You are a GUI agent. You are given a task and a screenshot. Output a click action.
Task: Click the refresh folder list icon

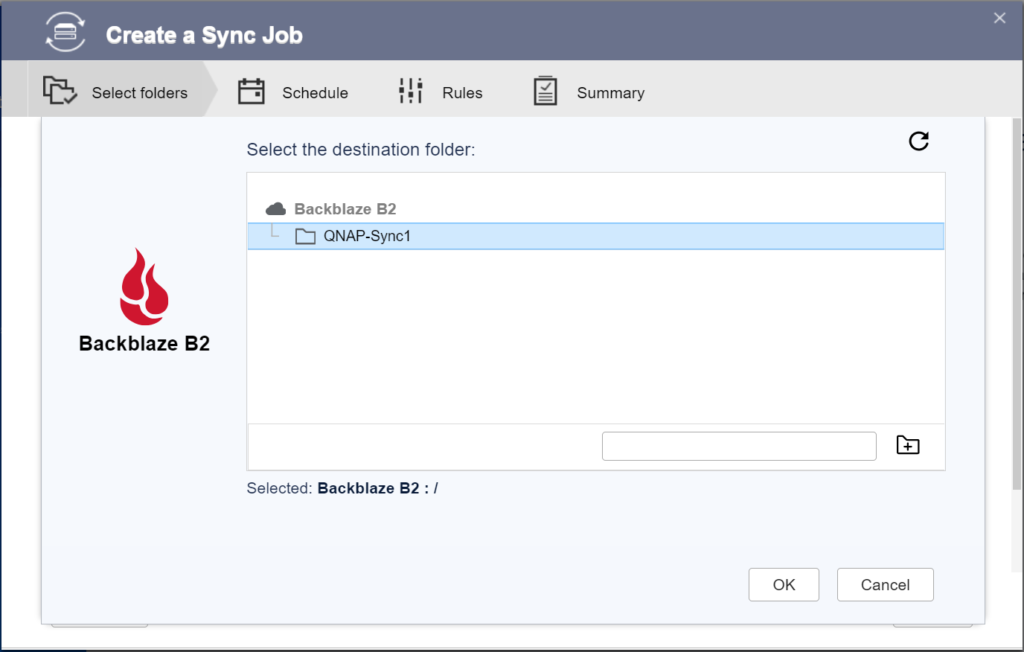point(919,140)
